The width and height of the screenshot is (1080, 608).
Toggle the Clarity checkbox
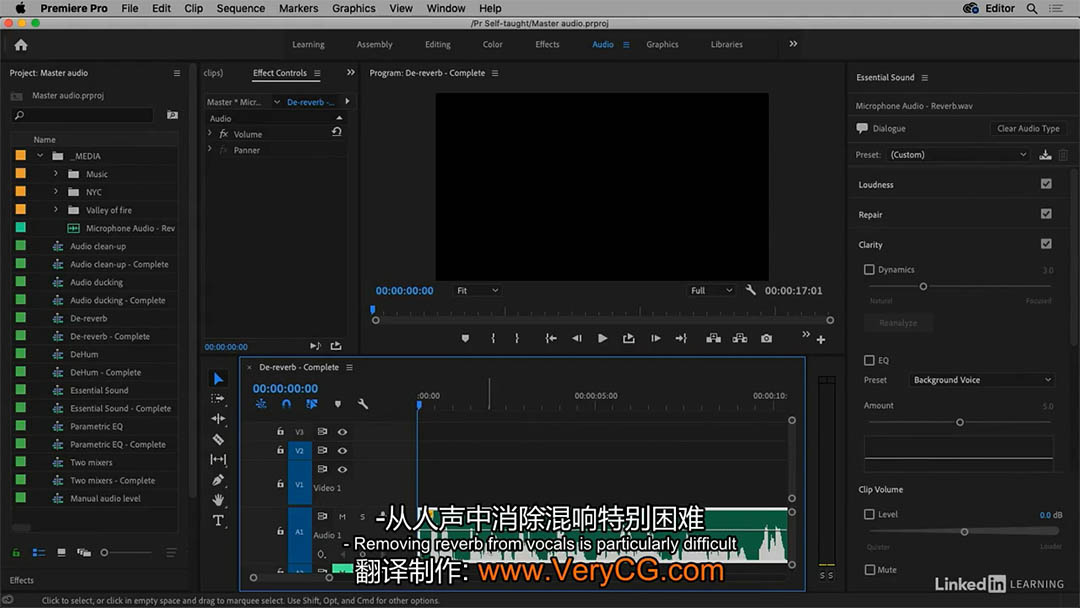[1046, 244]
